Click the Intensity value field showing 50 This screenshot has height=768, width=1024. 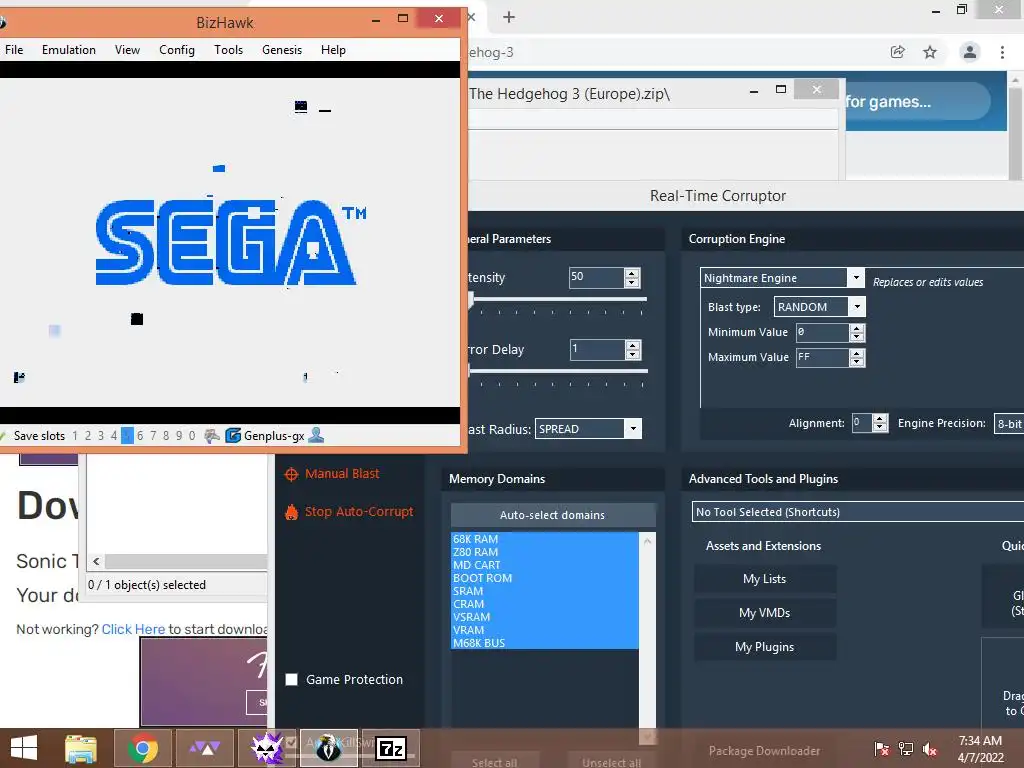pos(596,277)
